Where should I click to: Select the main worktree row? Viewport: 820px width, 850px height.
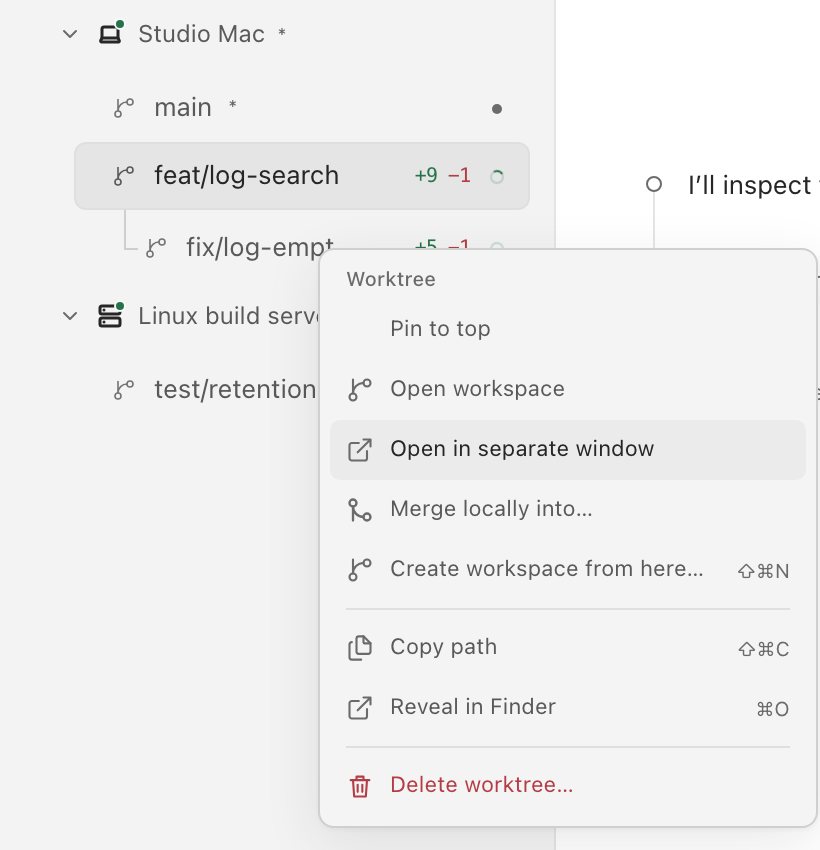point(302,108)
